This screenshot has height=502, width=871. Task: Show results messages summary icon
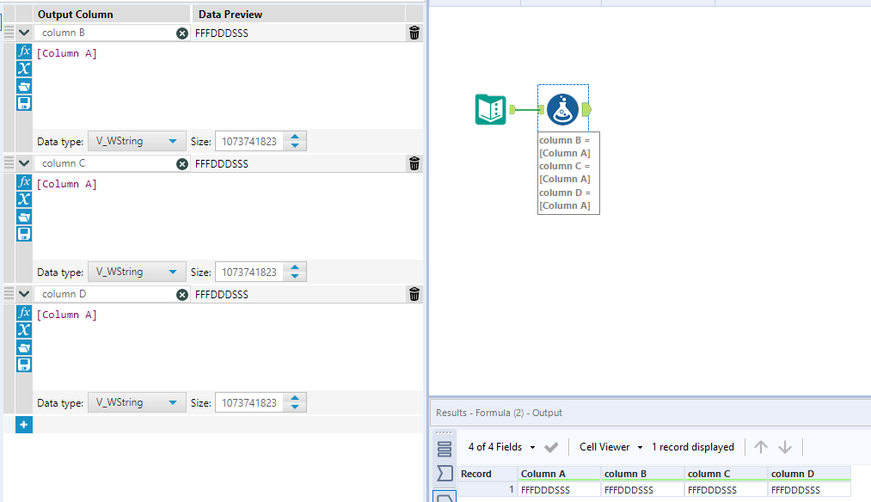[444, 473]
